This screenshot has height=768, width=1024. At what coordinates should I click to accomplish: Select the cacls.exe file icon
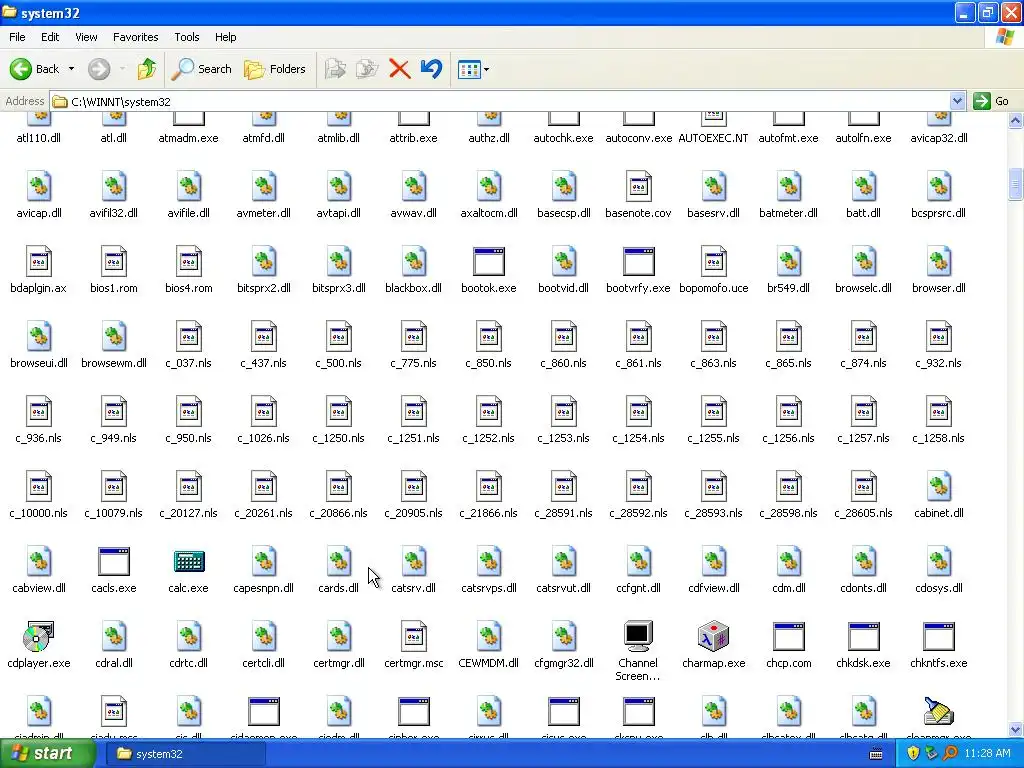click(x=114, y=562)
